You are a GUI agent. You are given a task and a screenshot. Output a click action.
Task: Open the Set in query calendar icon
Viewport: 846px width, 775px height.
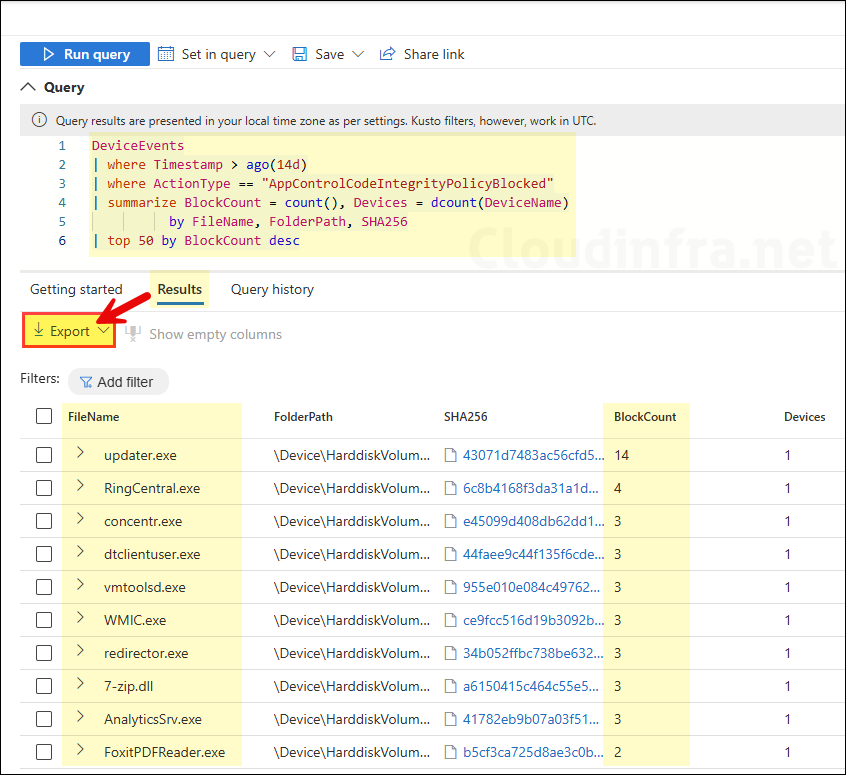click(x=166, y=54)
